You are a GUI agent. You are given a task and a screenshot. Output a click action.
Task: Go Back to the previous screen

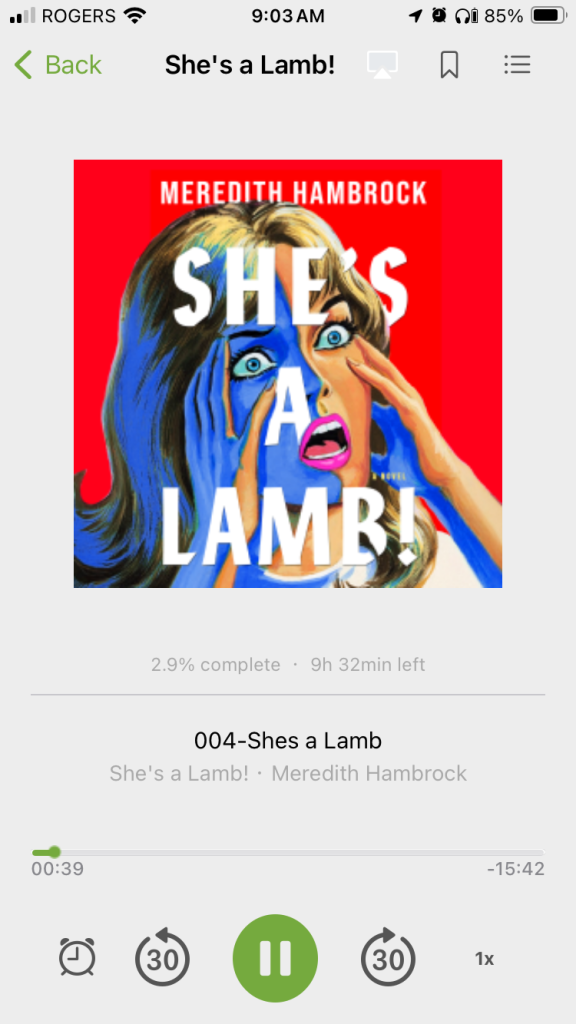point(57,65)
